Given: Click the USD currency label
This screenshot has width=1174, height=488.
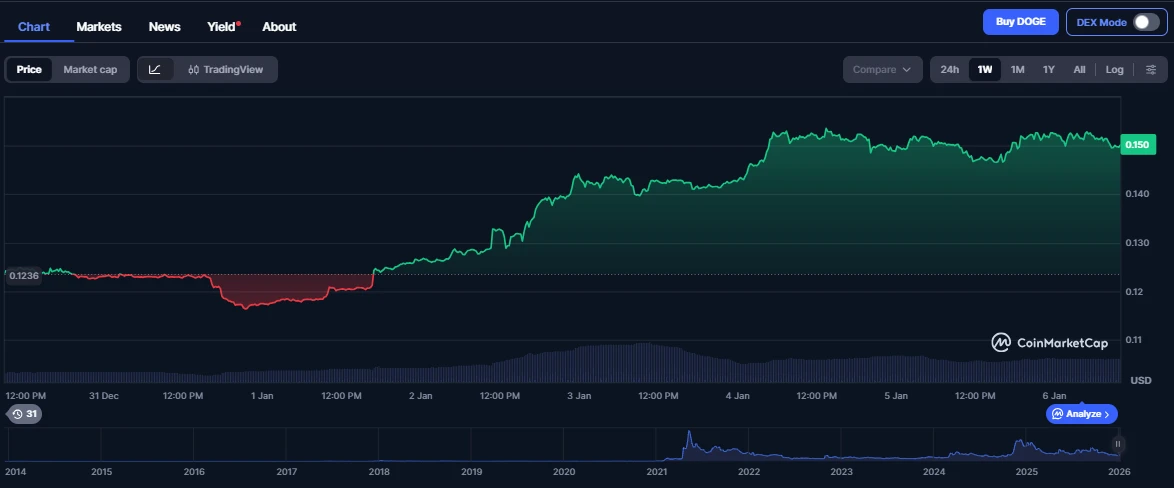Looking at the screenshot, I should [1140, 381].
